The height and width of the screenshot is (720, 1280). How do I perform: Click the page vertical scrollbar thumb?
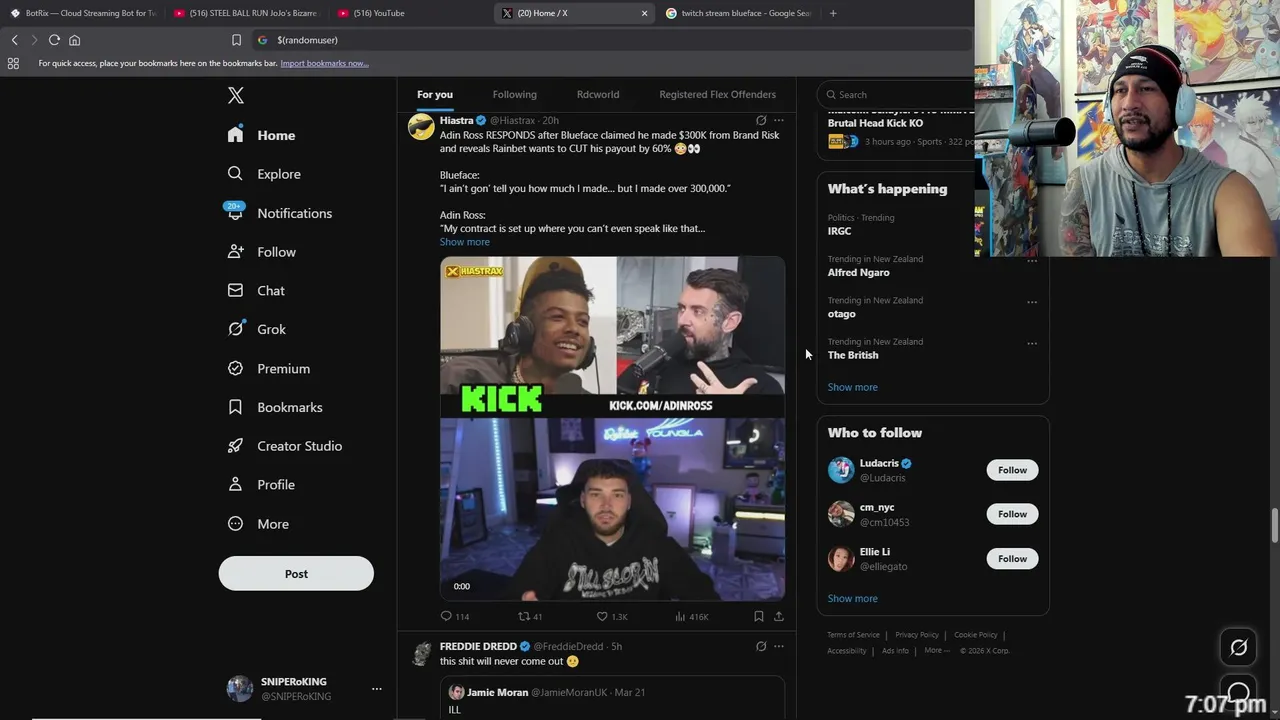1274,525
